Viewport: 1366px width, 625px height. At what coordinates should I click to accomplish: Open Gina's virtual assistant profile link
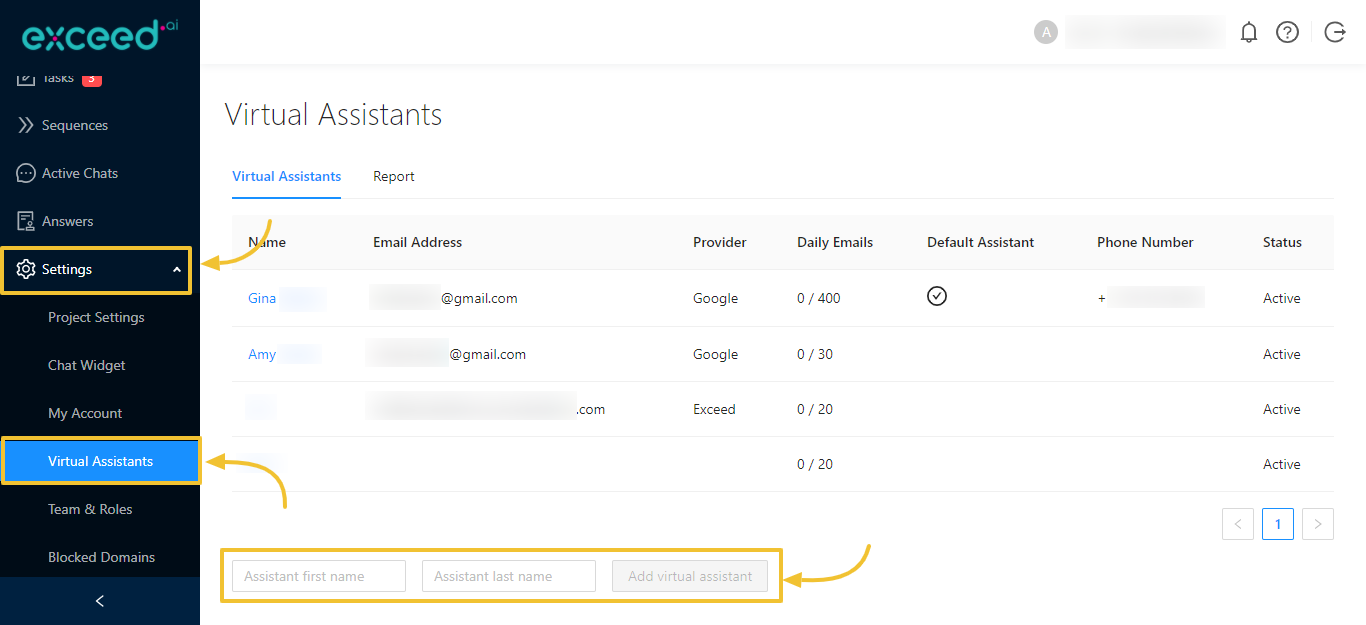click(262, 298)
